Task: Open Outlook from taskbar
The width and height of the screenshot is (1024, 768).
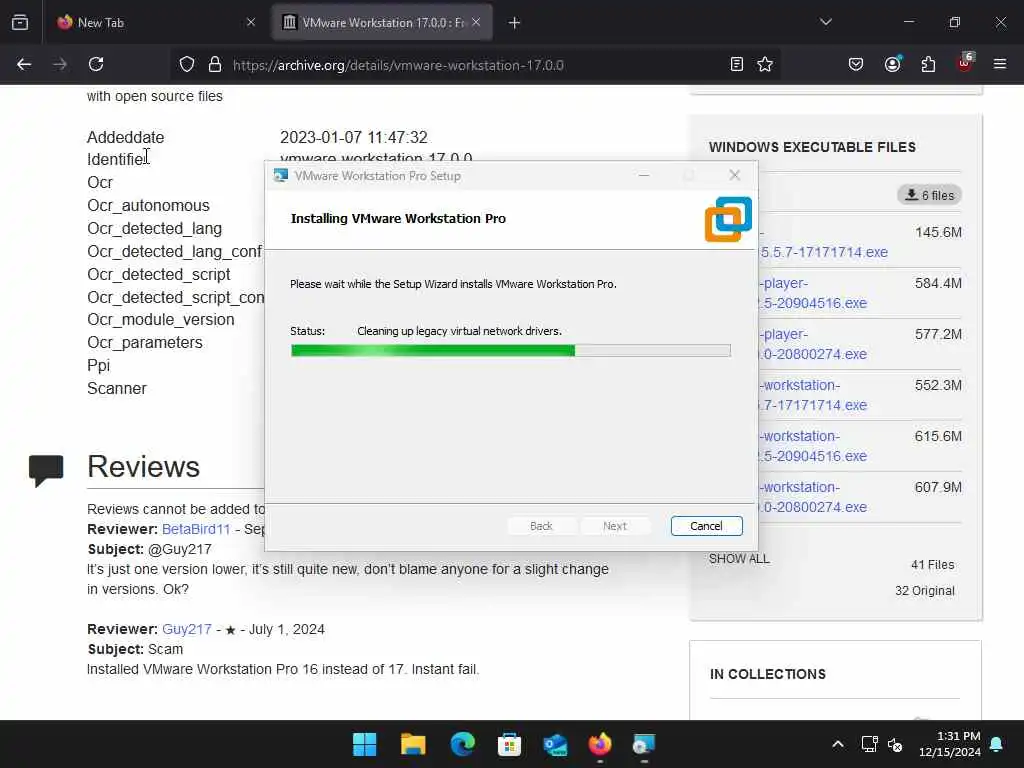Action: (556, 744)
